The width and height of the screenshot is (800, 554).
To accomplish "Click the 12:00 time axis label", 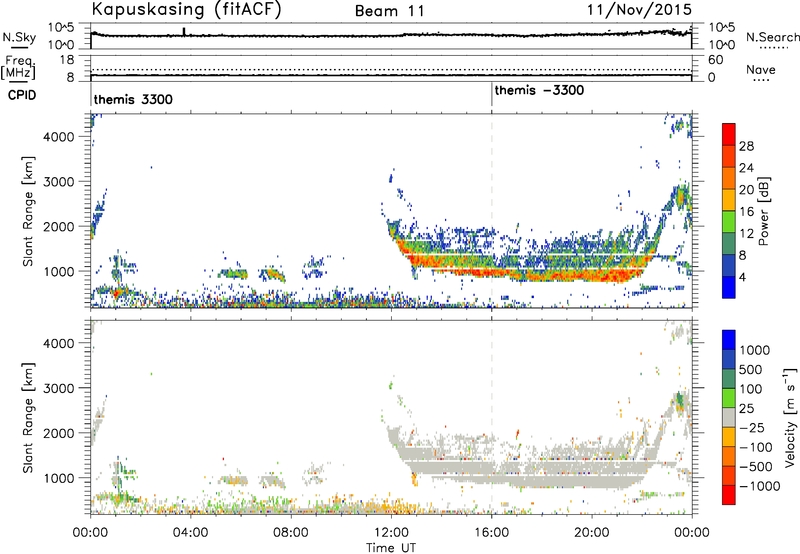I will tap(391, 533).
